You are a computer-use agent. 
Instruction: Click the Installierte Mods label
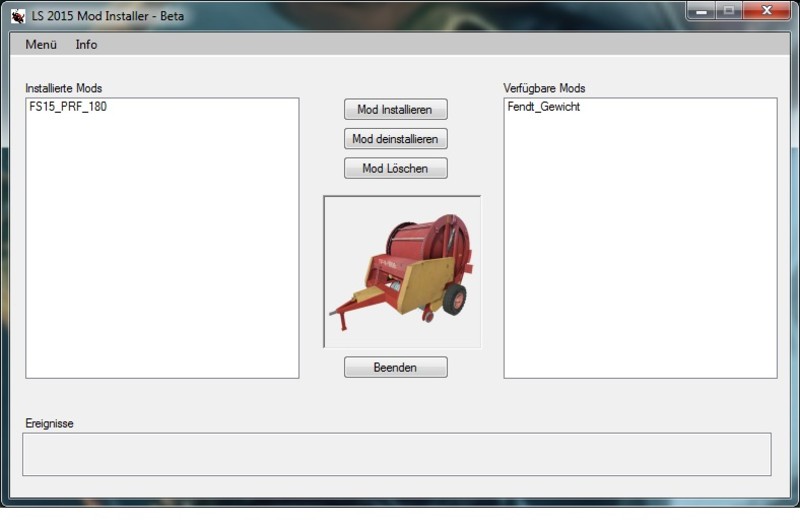63,88
